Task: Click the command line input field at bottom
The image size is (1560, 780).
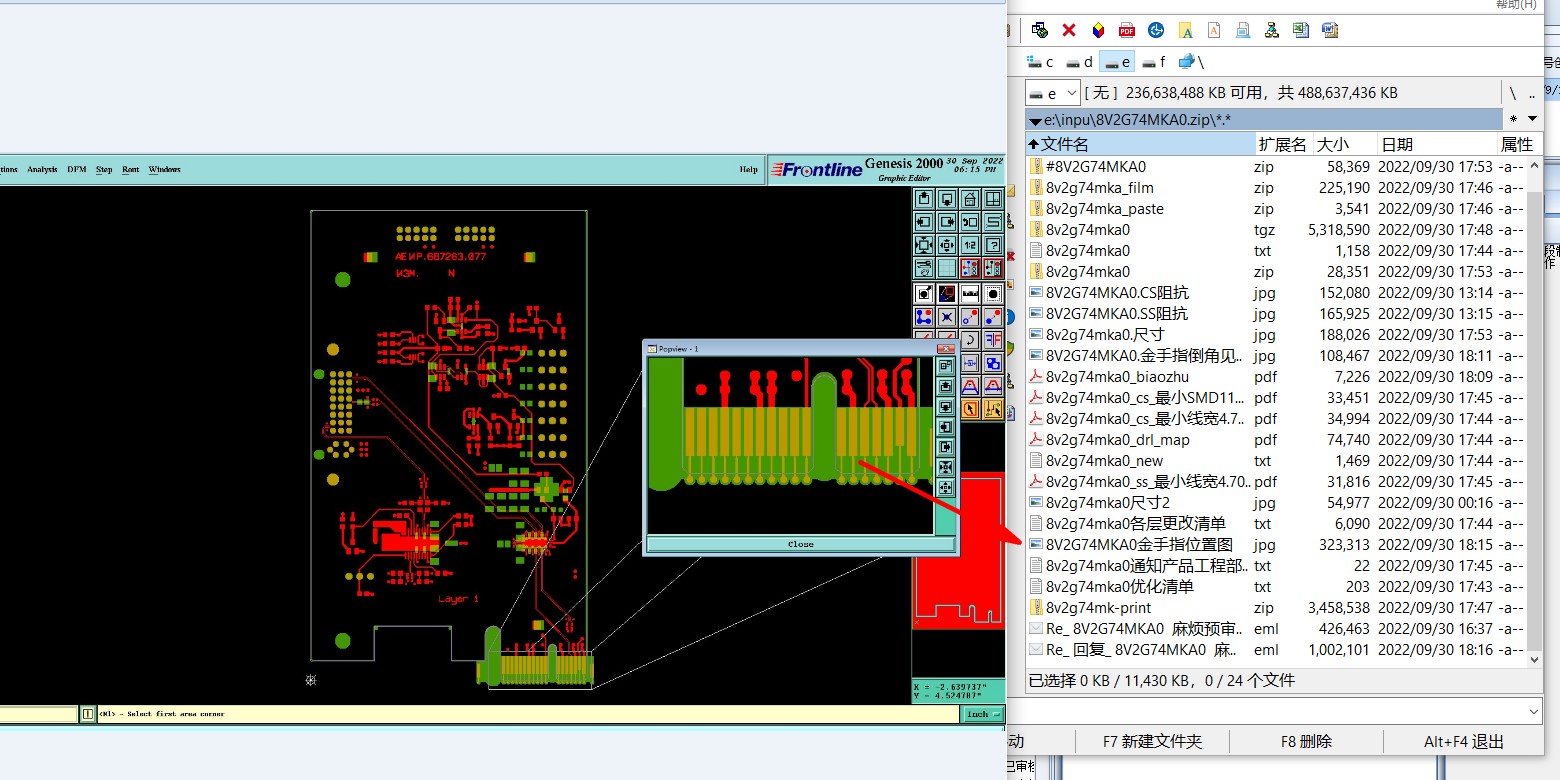Action: [1275, 711]
